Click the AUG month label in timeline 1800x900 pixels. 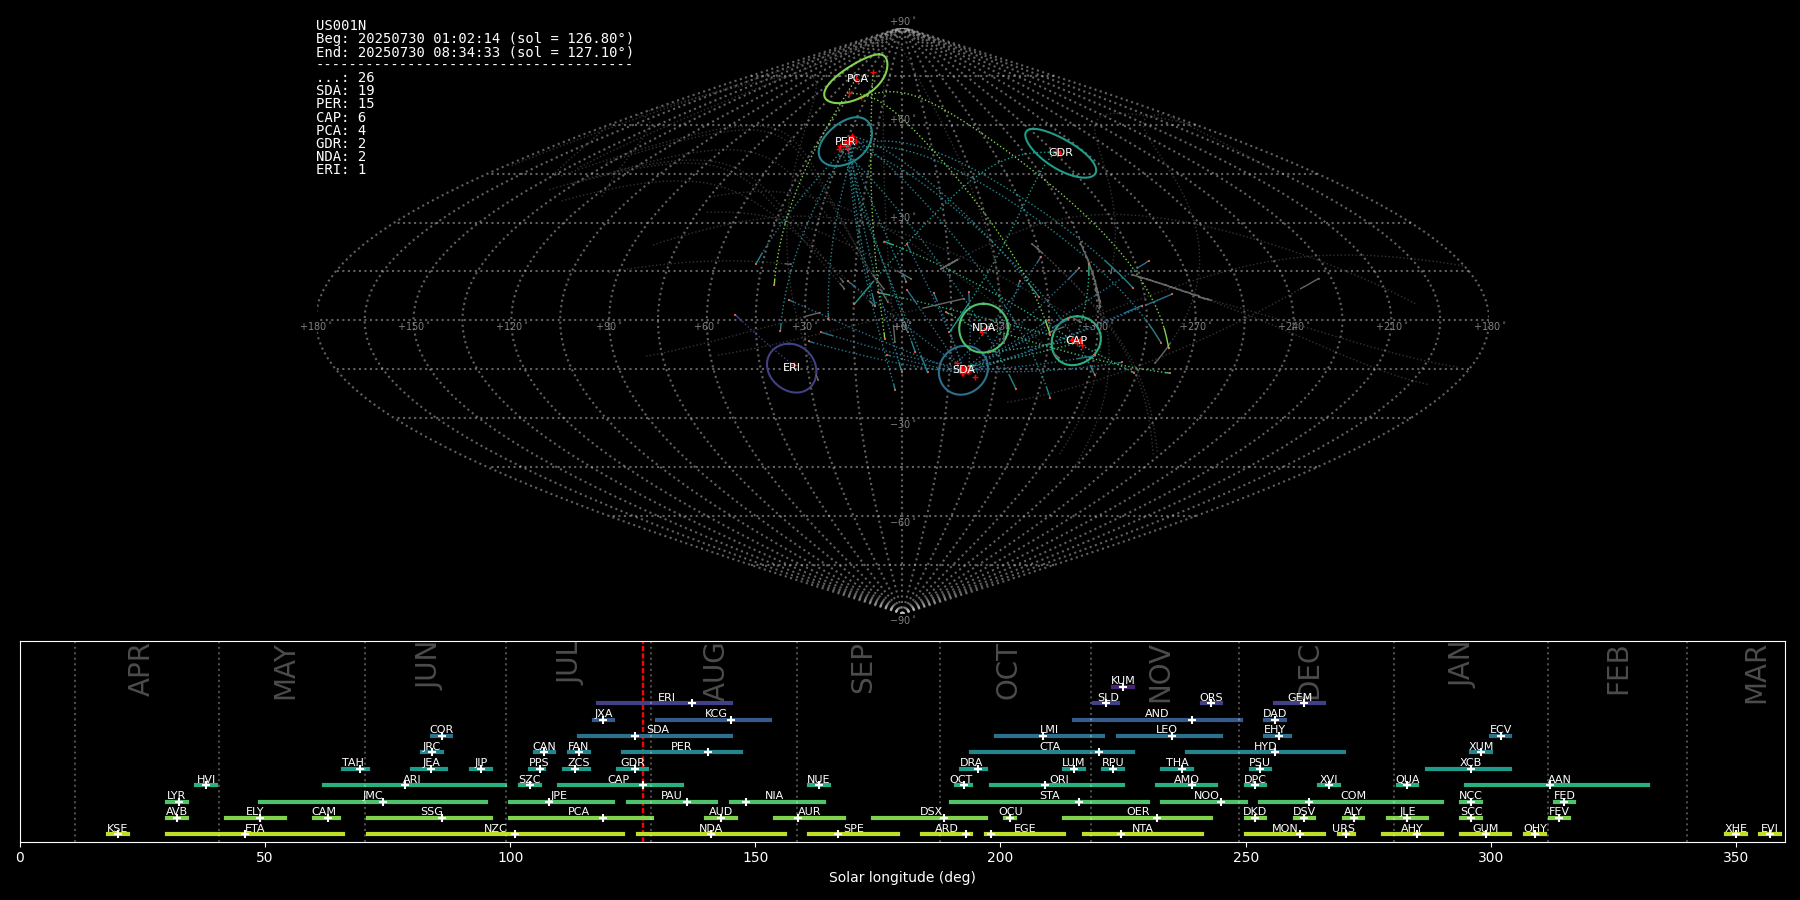click(714, 672)
